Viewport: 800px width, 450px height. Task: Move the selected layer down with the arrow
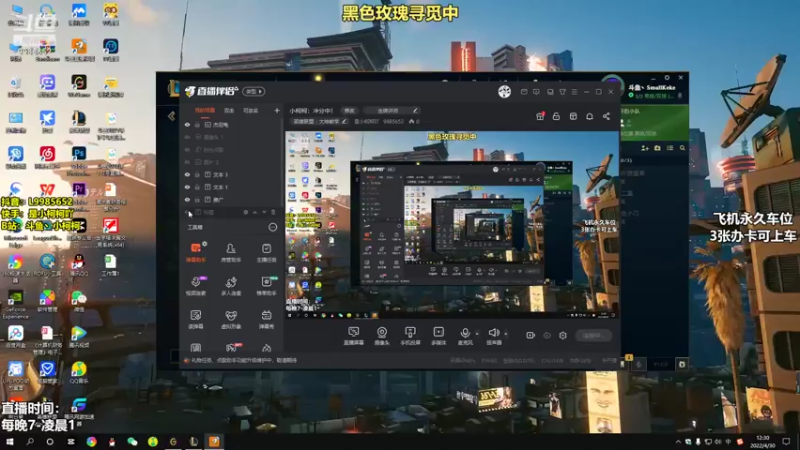264,212
